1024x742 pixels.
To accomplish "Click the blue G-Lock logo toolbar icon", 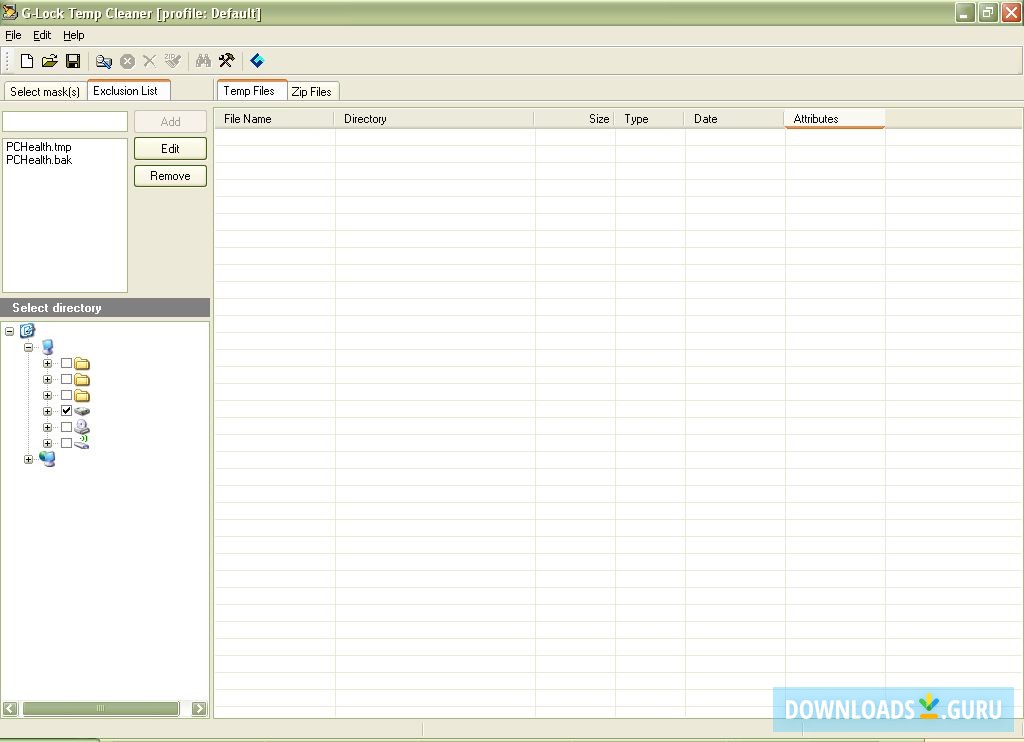I will [257, 61].
